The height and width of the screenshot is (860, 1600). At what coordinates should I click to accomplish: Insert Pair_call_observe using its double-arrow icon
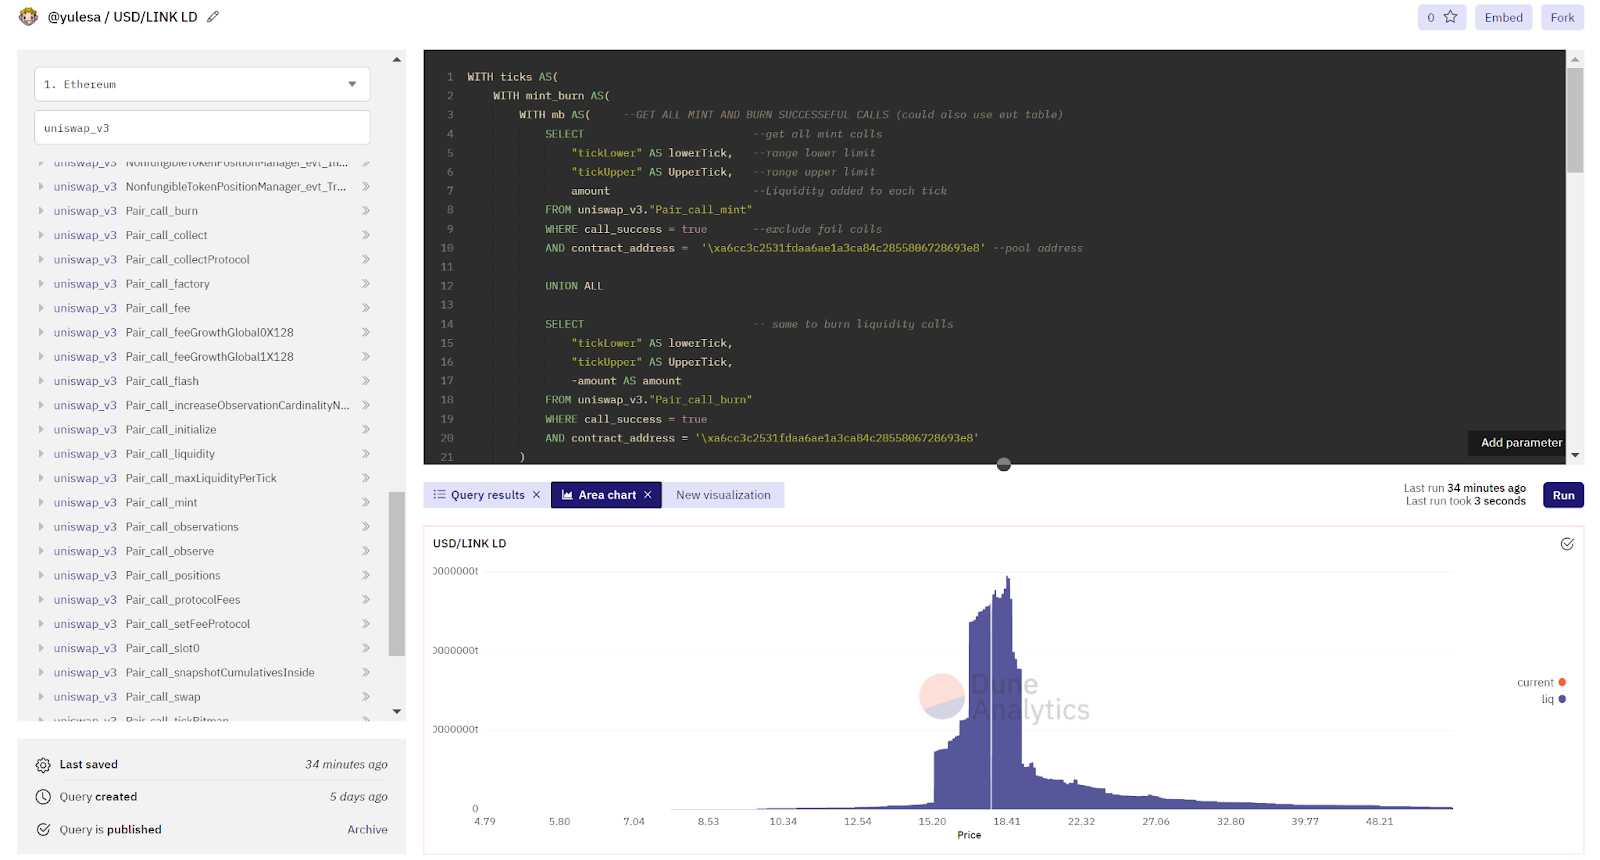point(366,551)
